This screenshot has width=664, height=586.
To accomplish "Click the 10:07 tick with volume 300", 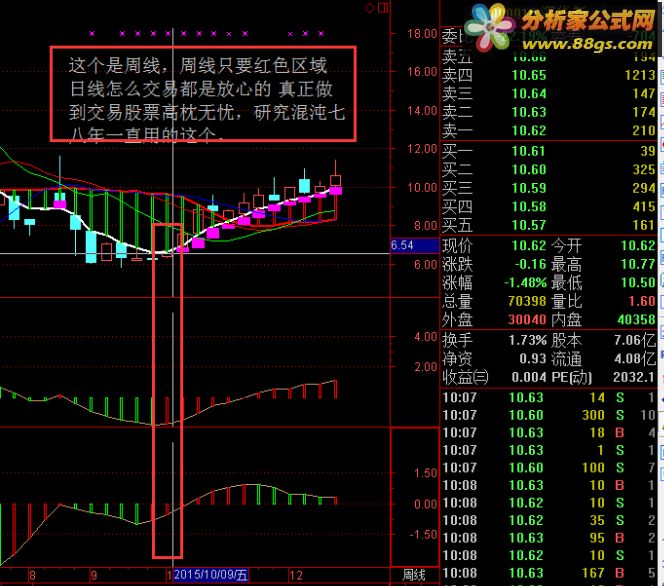I will [x=549, y=415].
